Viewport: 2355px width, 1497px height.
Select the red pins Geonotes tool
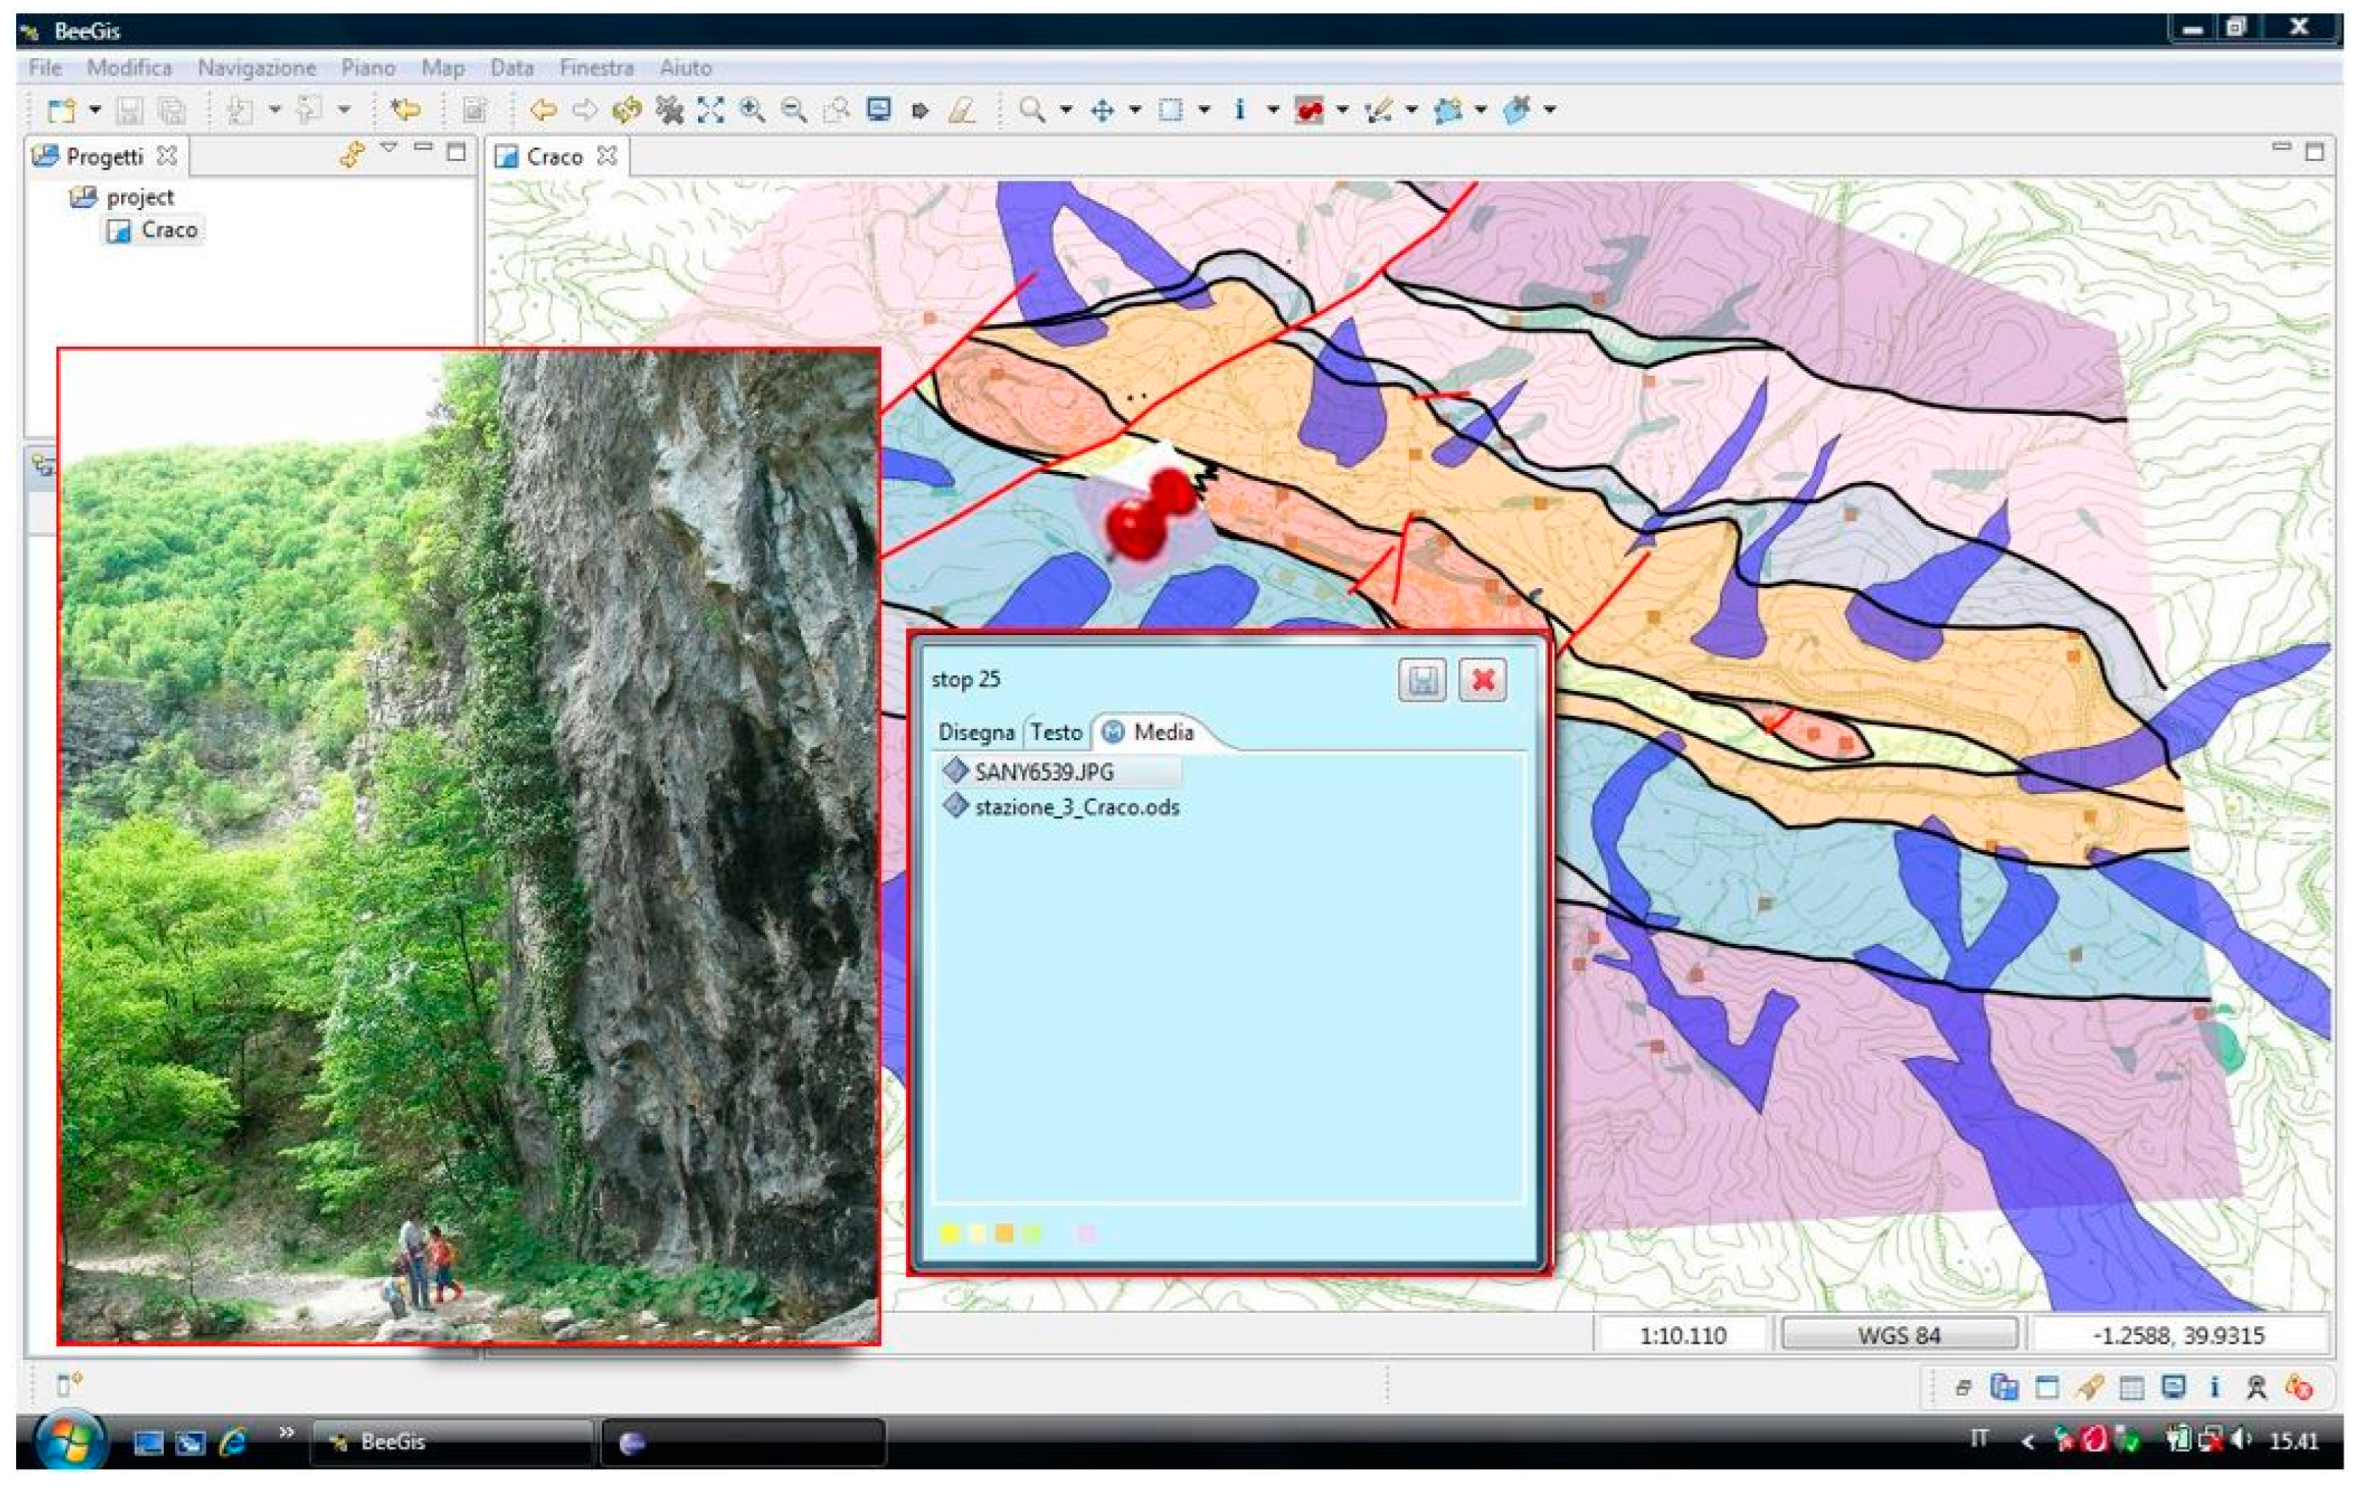click(1308, 110)
